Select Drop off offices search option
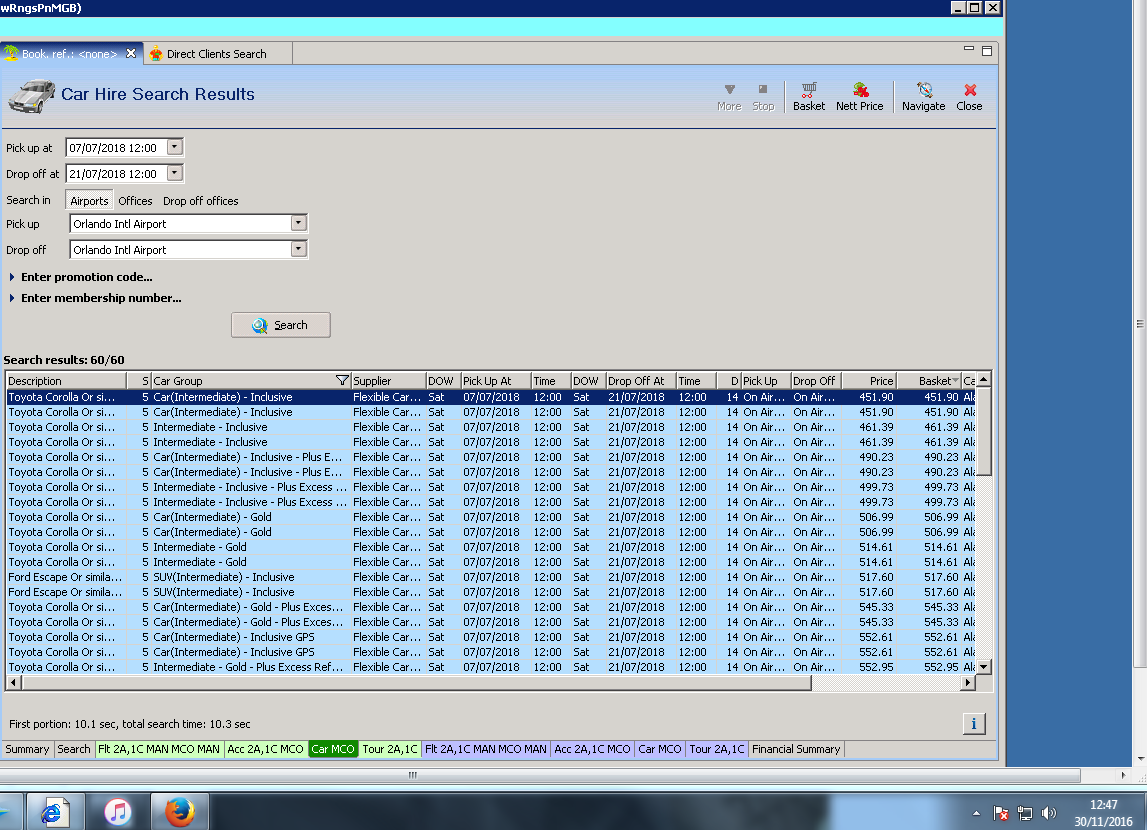This screenshot has height=830, width=1147. tap(200, 201)
